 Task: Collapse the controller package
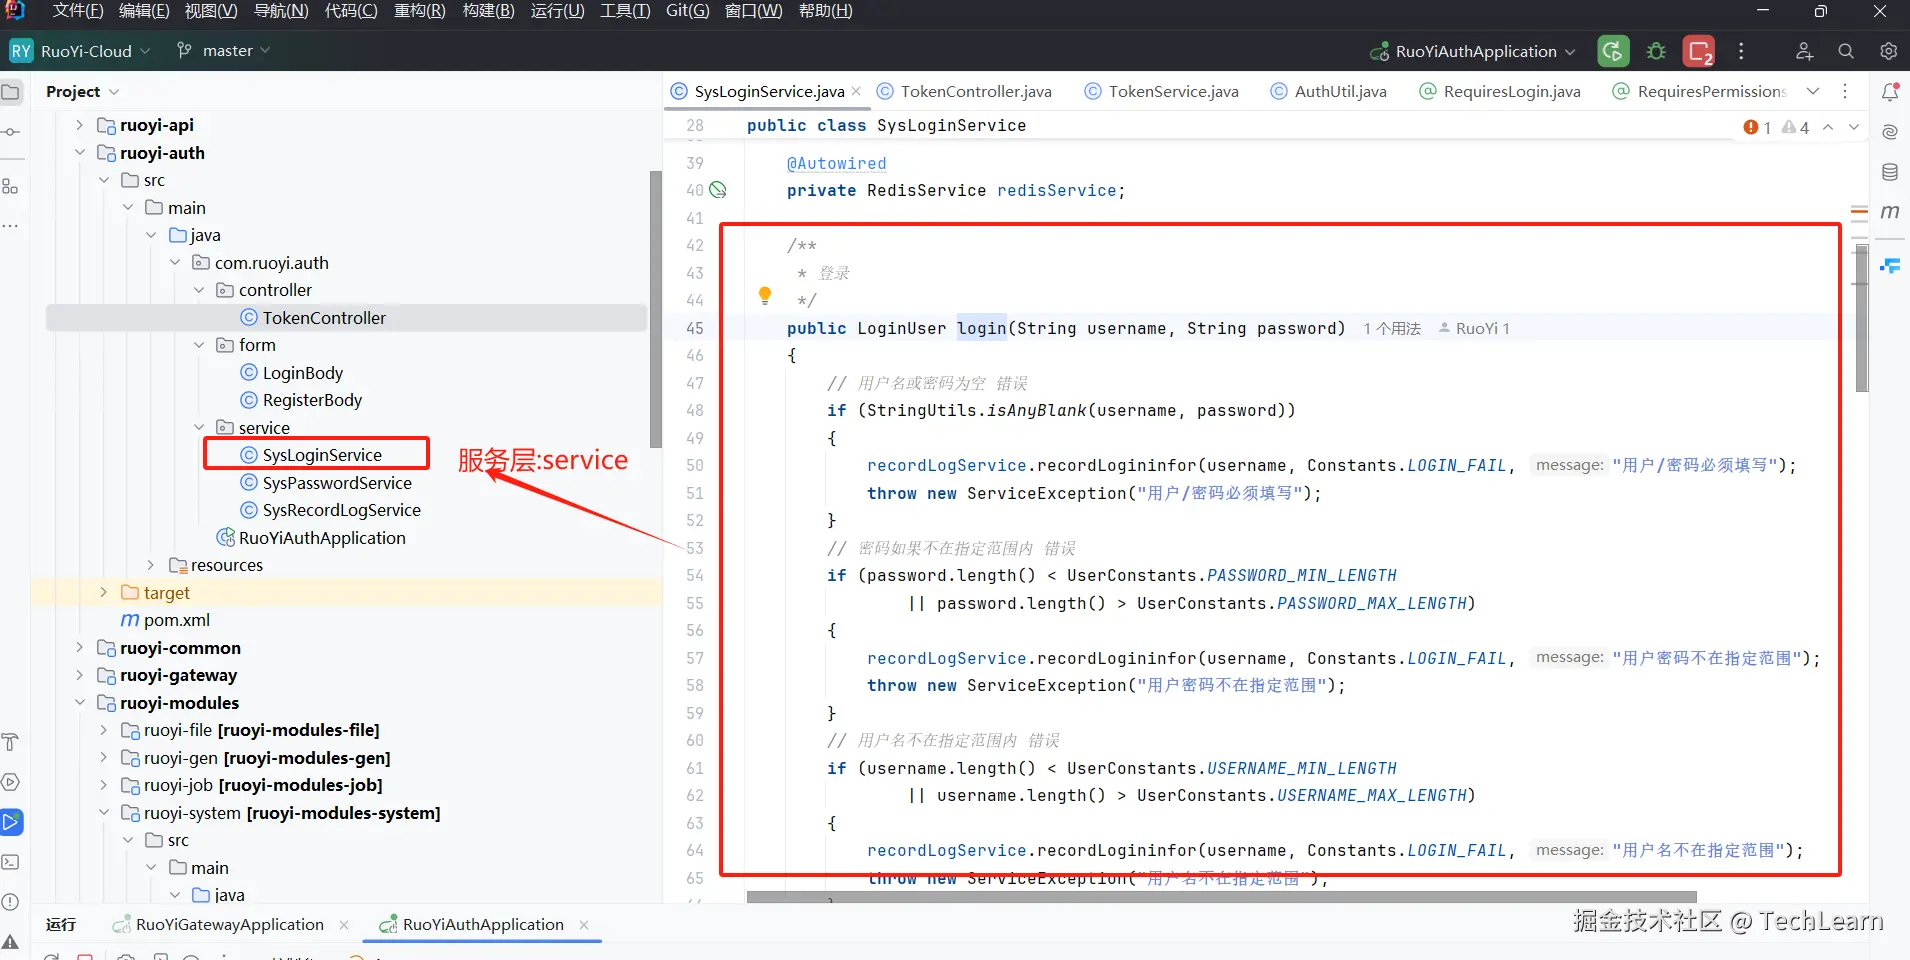tap(199, 290)
